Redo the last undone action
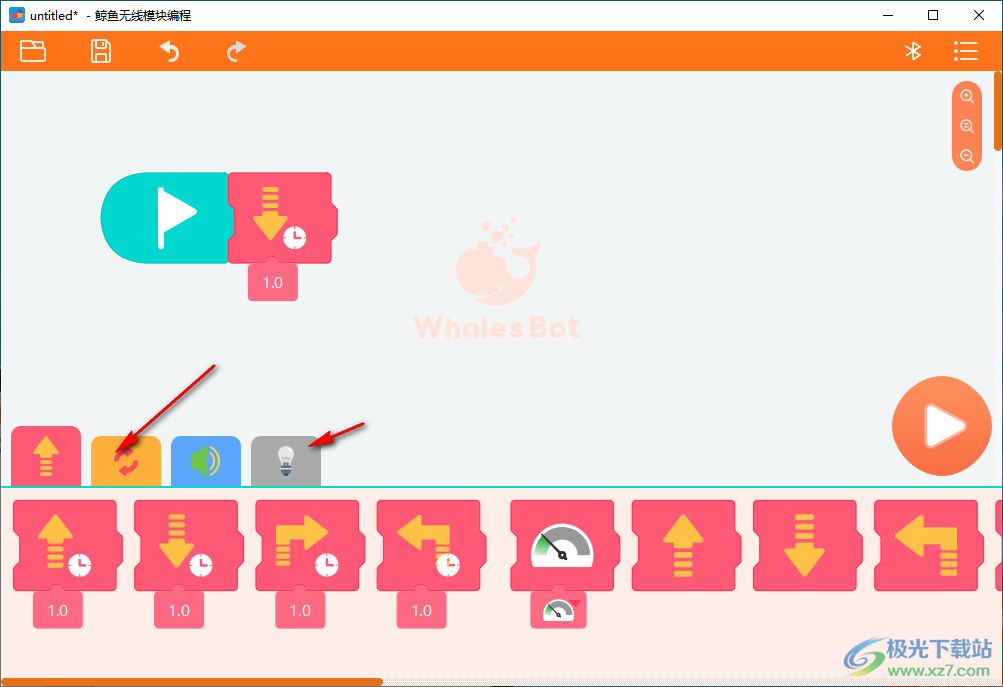1003x687 pixels. click(236, 51)
